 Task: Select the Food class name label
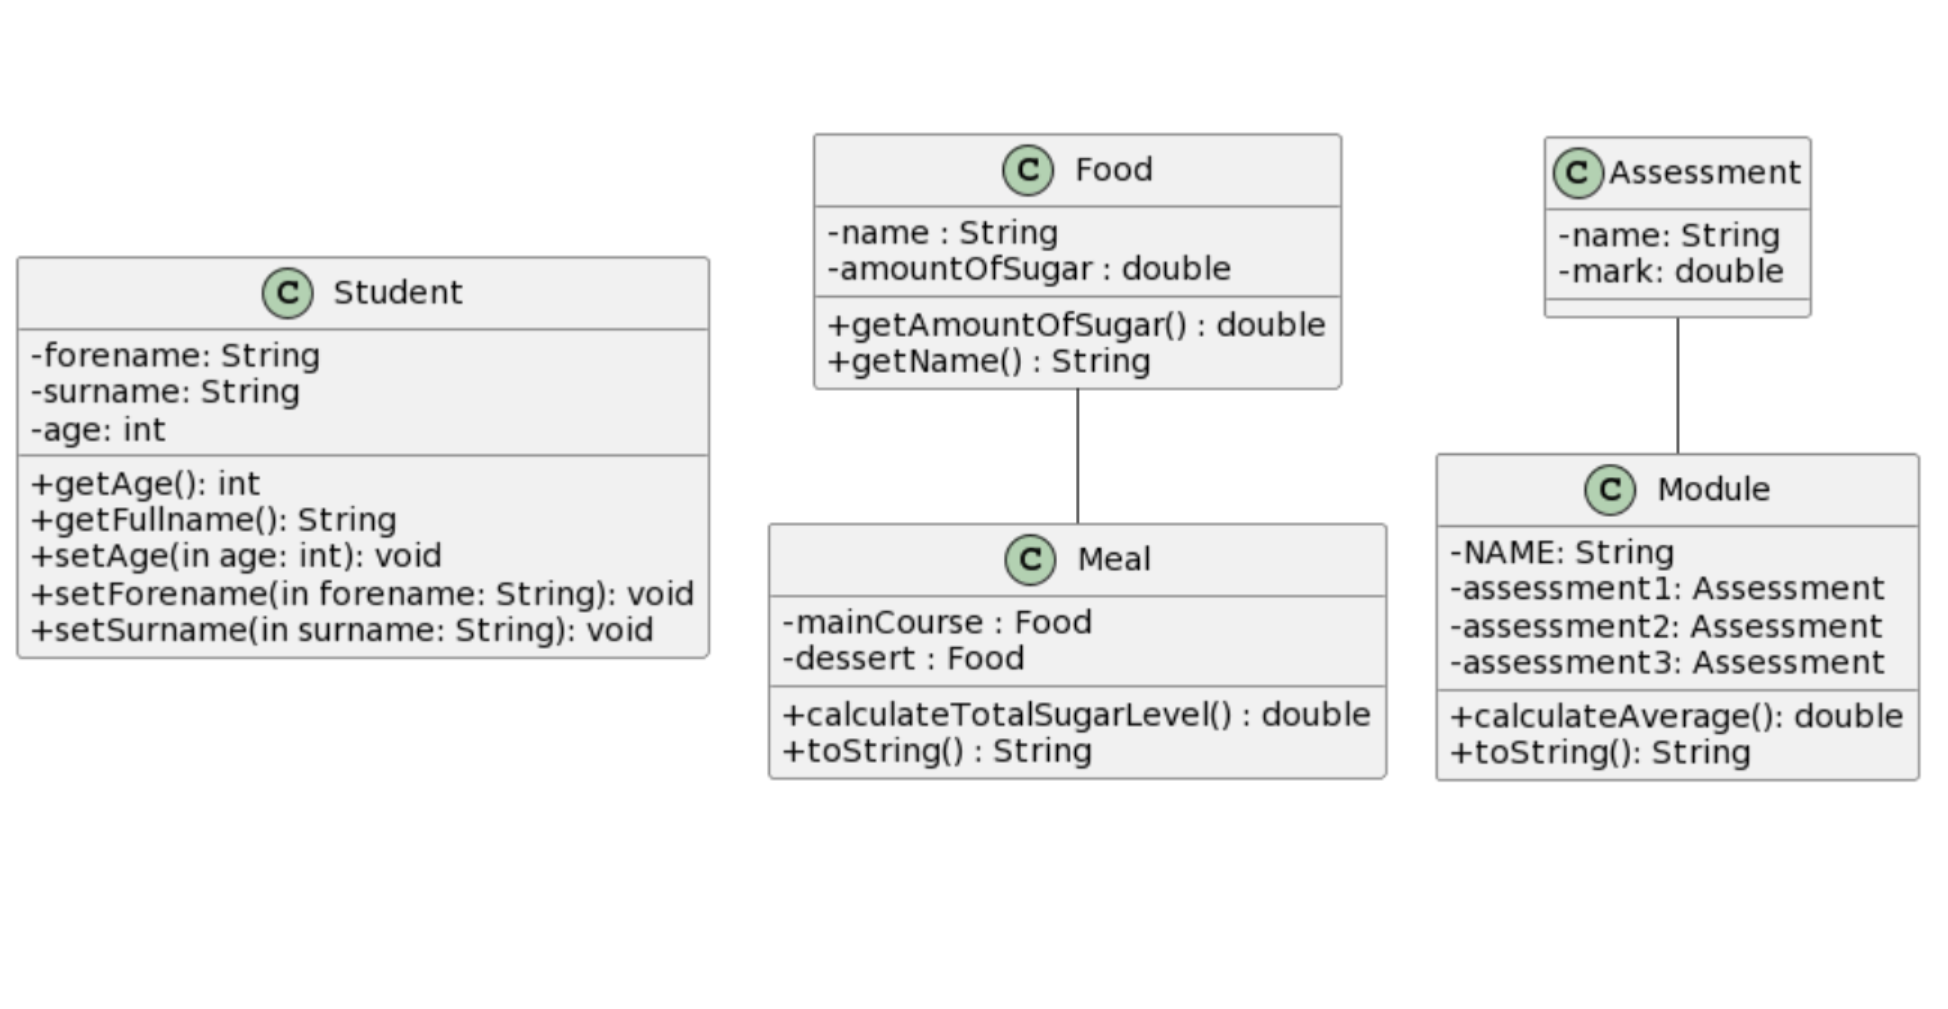[1114, 170]
